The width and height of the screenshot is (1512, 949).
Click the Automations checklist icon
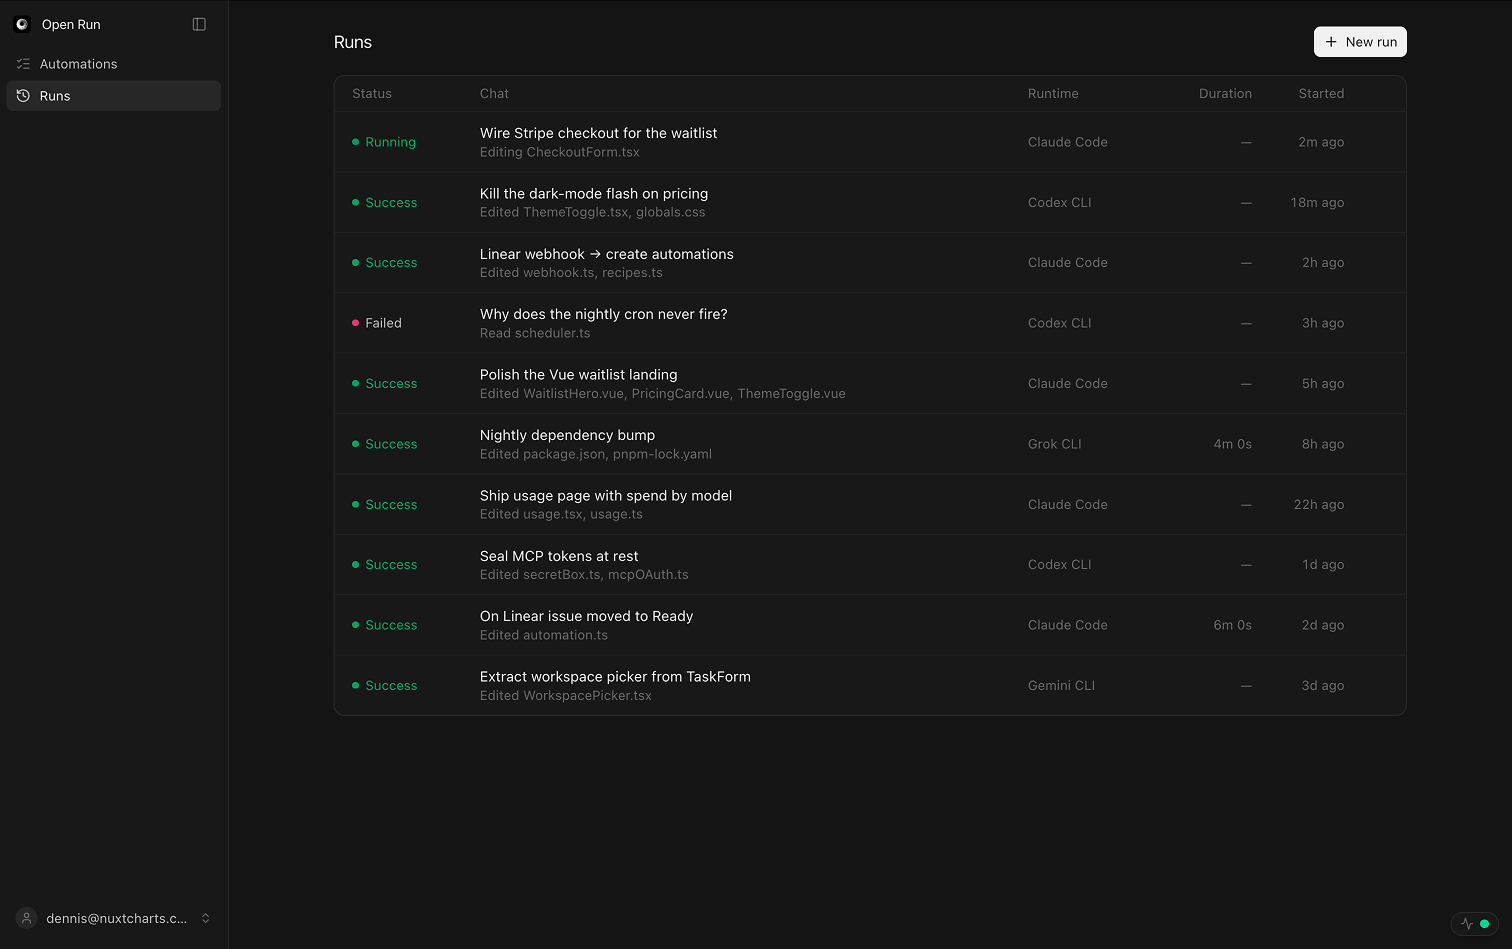[x=23, y=64]
